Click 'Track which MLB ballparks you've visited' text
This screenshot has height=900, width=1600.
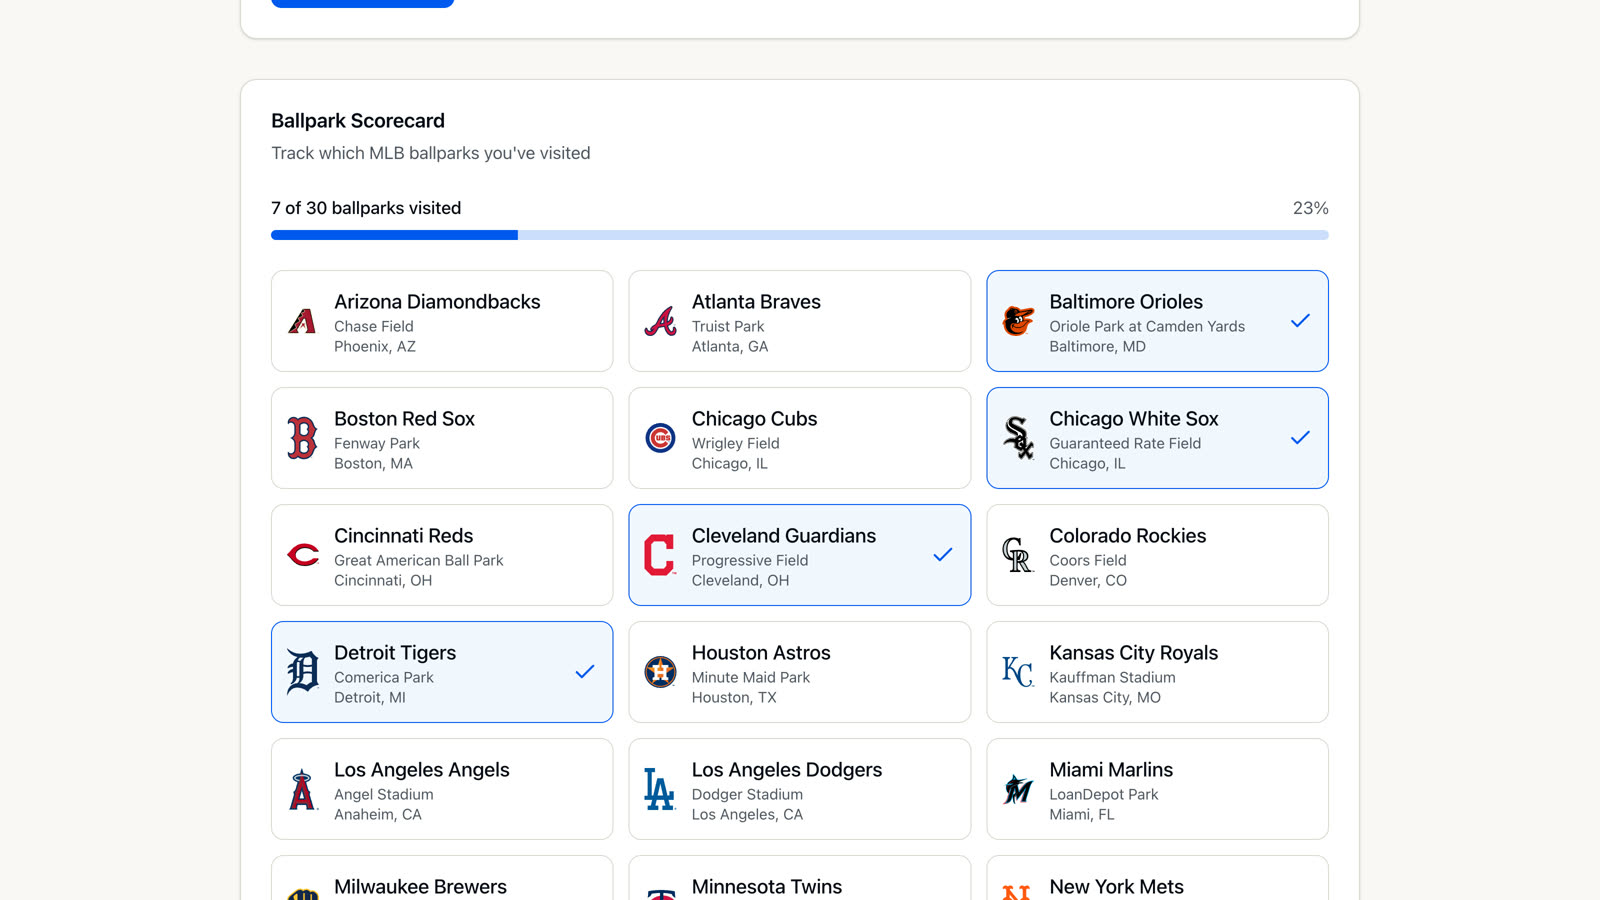click(431, 153)
